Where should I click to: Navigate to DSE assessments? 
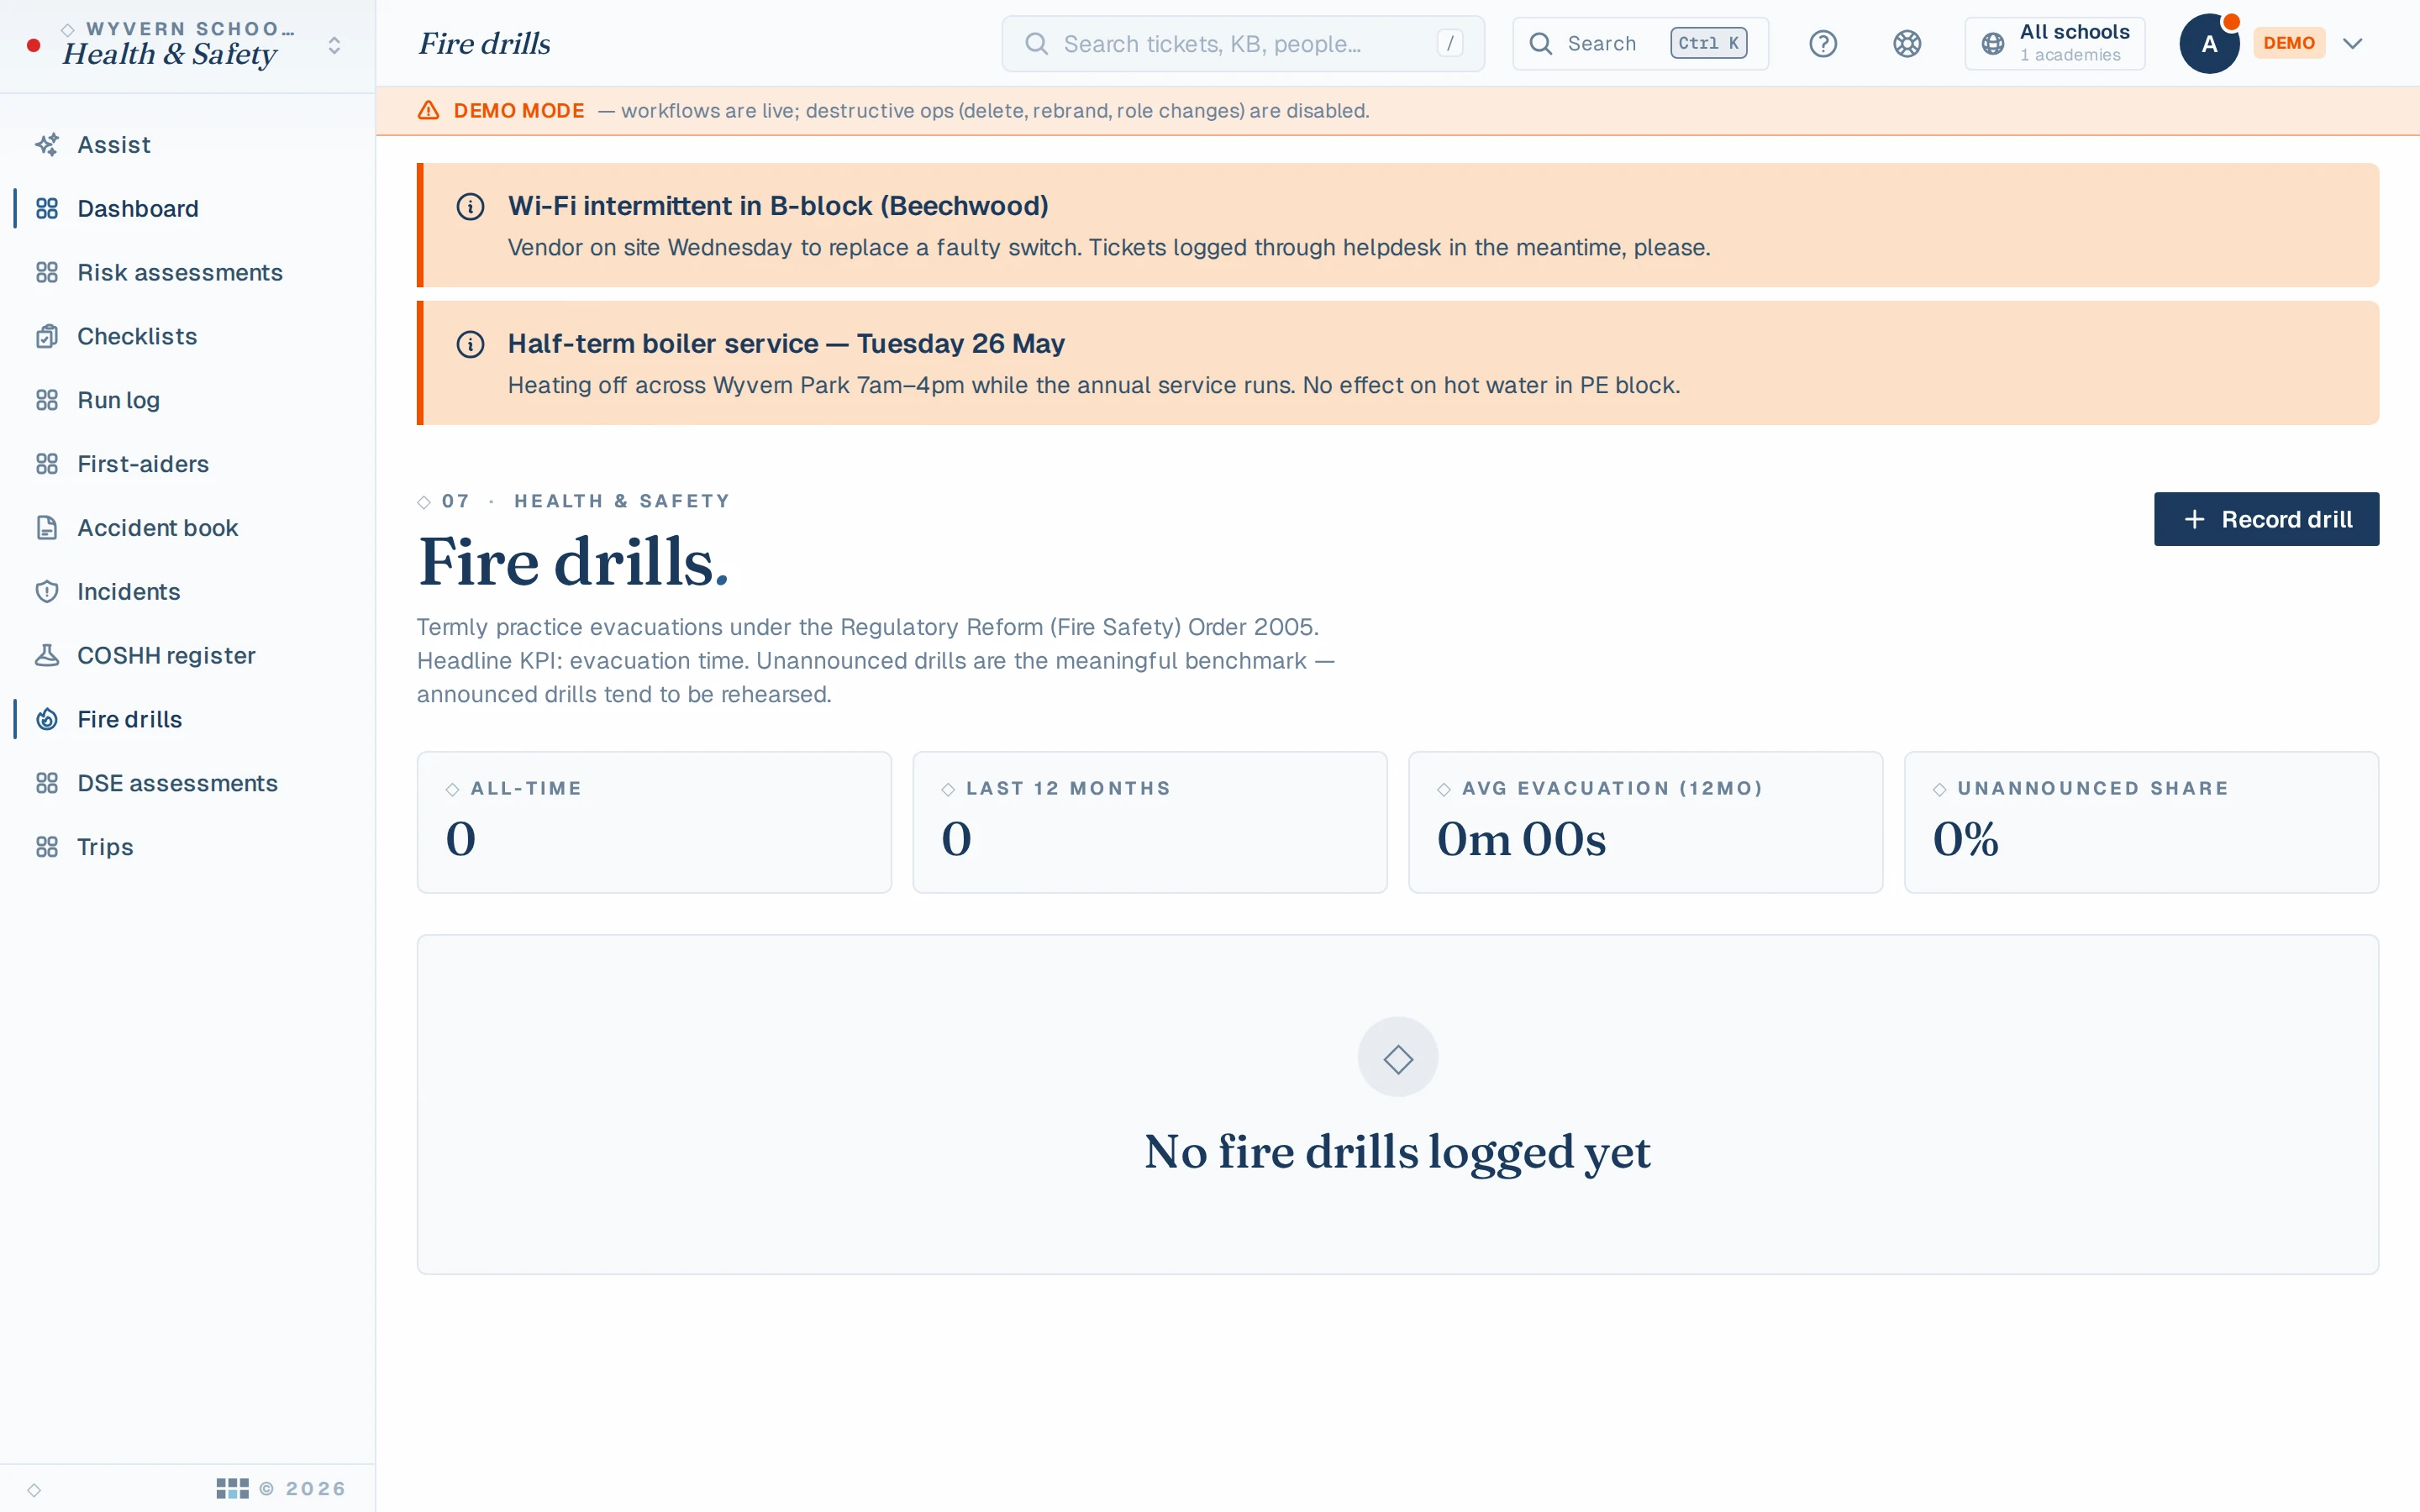pyautogui.click(x=187, y=784)
